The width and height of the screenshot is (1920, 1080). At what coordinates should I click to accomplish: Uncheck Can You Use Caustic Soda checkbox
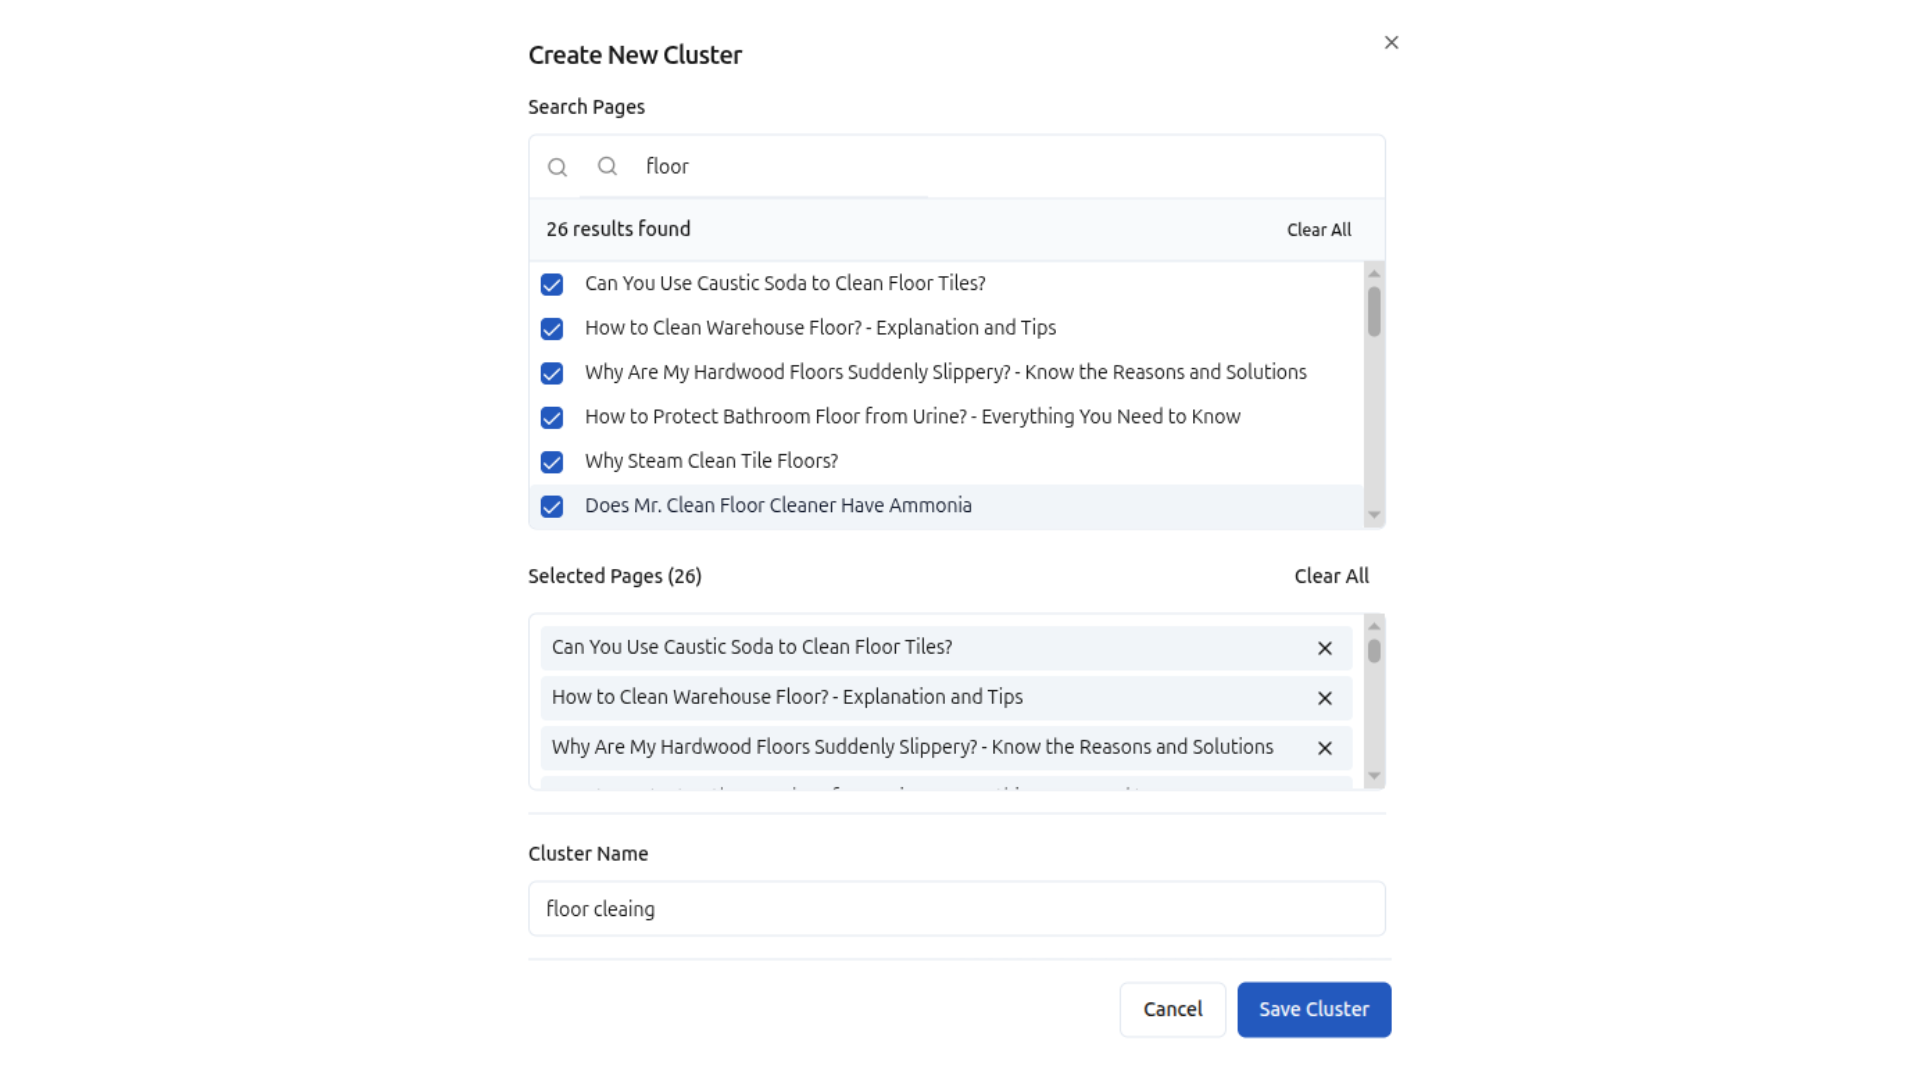click(552, 285)
